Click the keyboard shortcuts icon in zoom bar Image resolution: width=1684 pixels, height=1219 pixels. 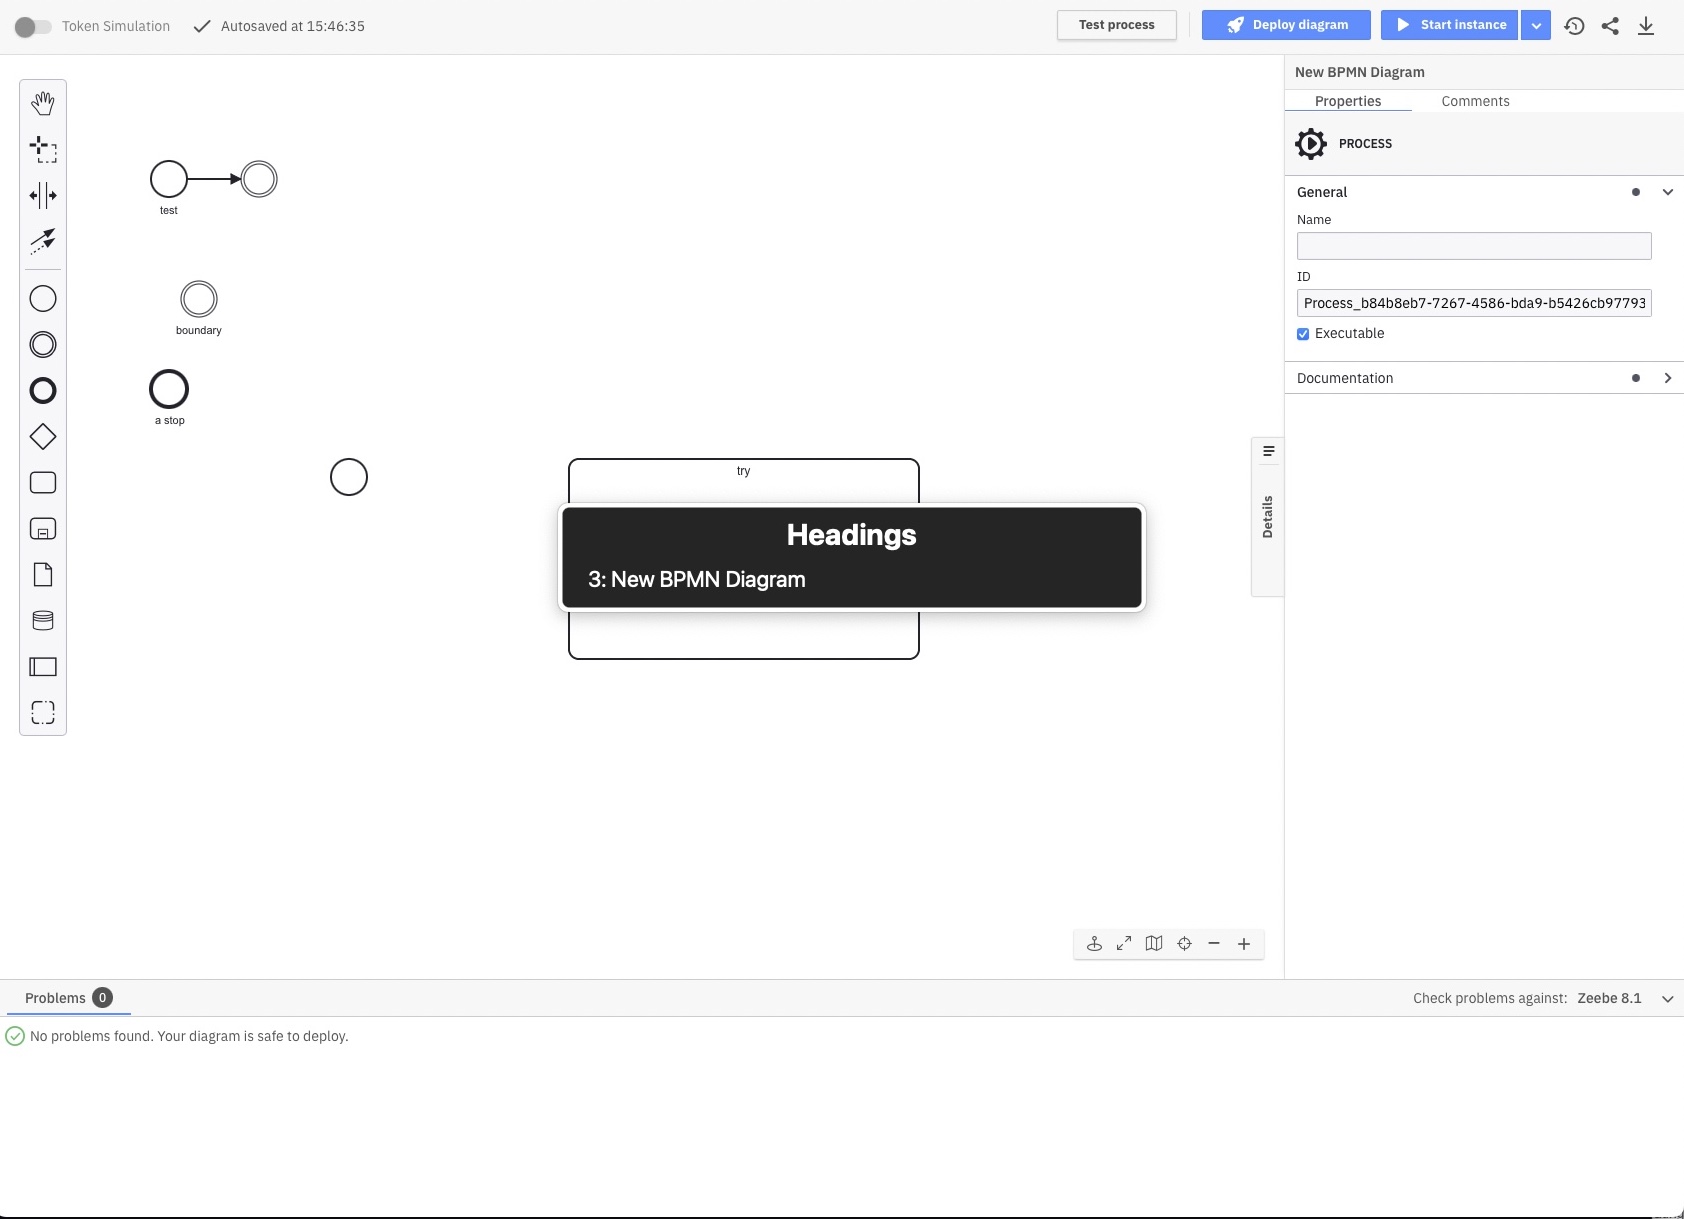(x=1094, y=944)
